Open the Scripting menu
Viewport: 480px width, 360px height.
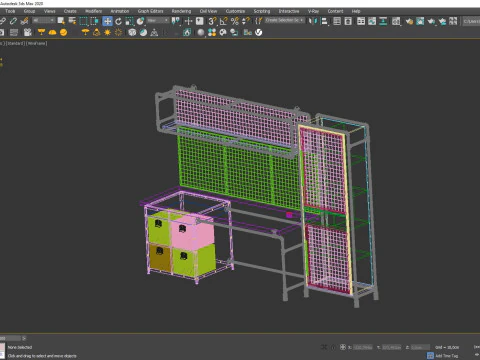pyautogui.click(x=262, y=11)
